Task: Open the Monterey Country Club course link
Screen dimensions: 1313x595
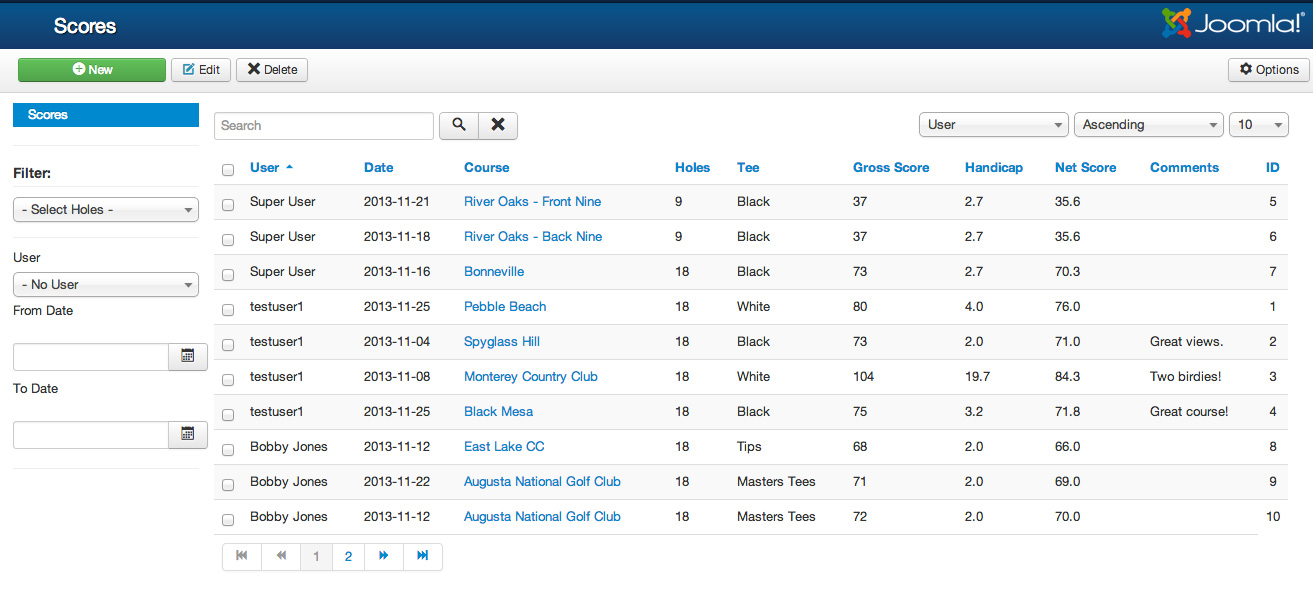Action: [x=531, y=377]
